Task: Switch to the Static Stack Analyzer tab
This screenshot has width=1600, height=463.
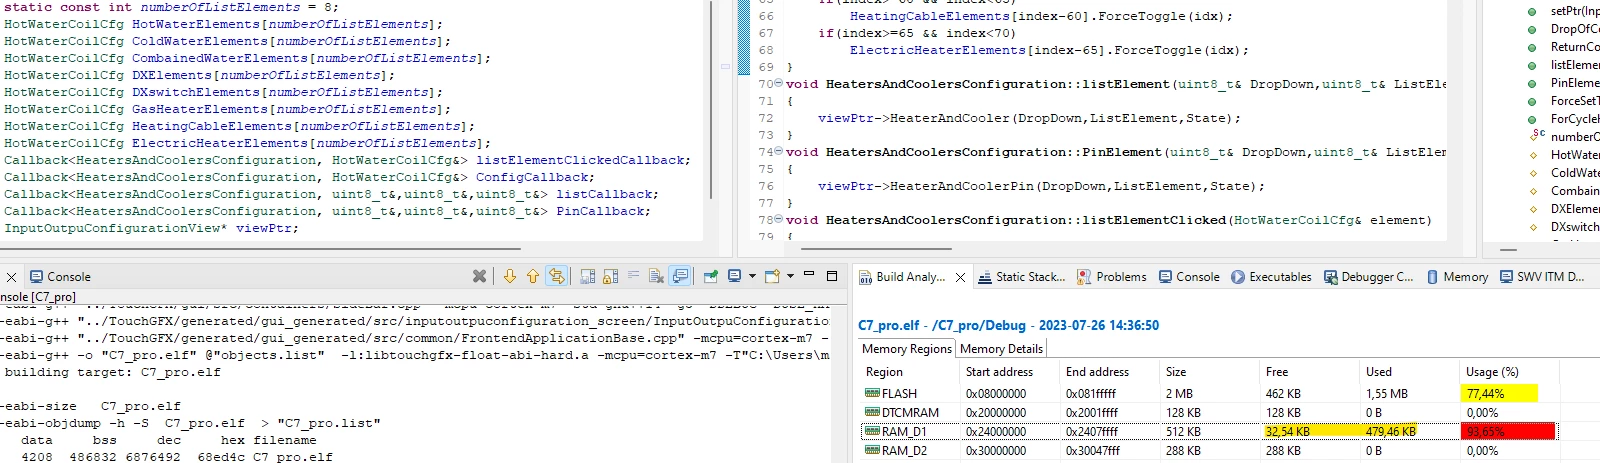Action: [1022, 277]
